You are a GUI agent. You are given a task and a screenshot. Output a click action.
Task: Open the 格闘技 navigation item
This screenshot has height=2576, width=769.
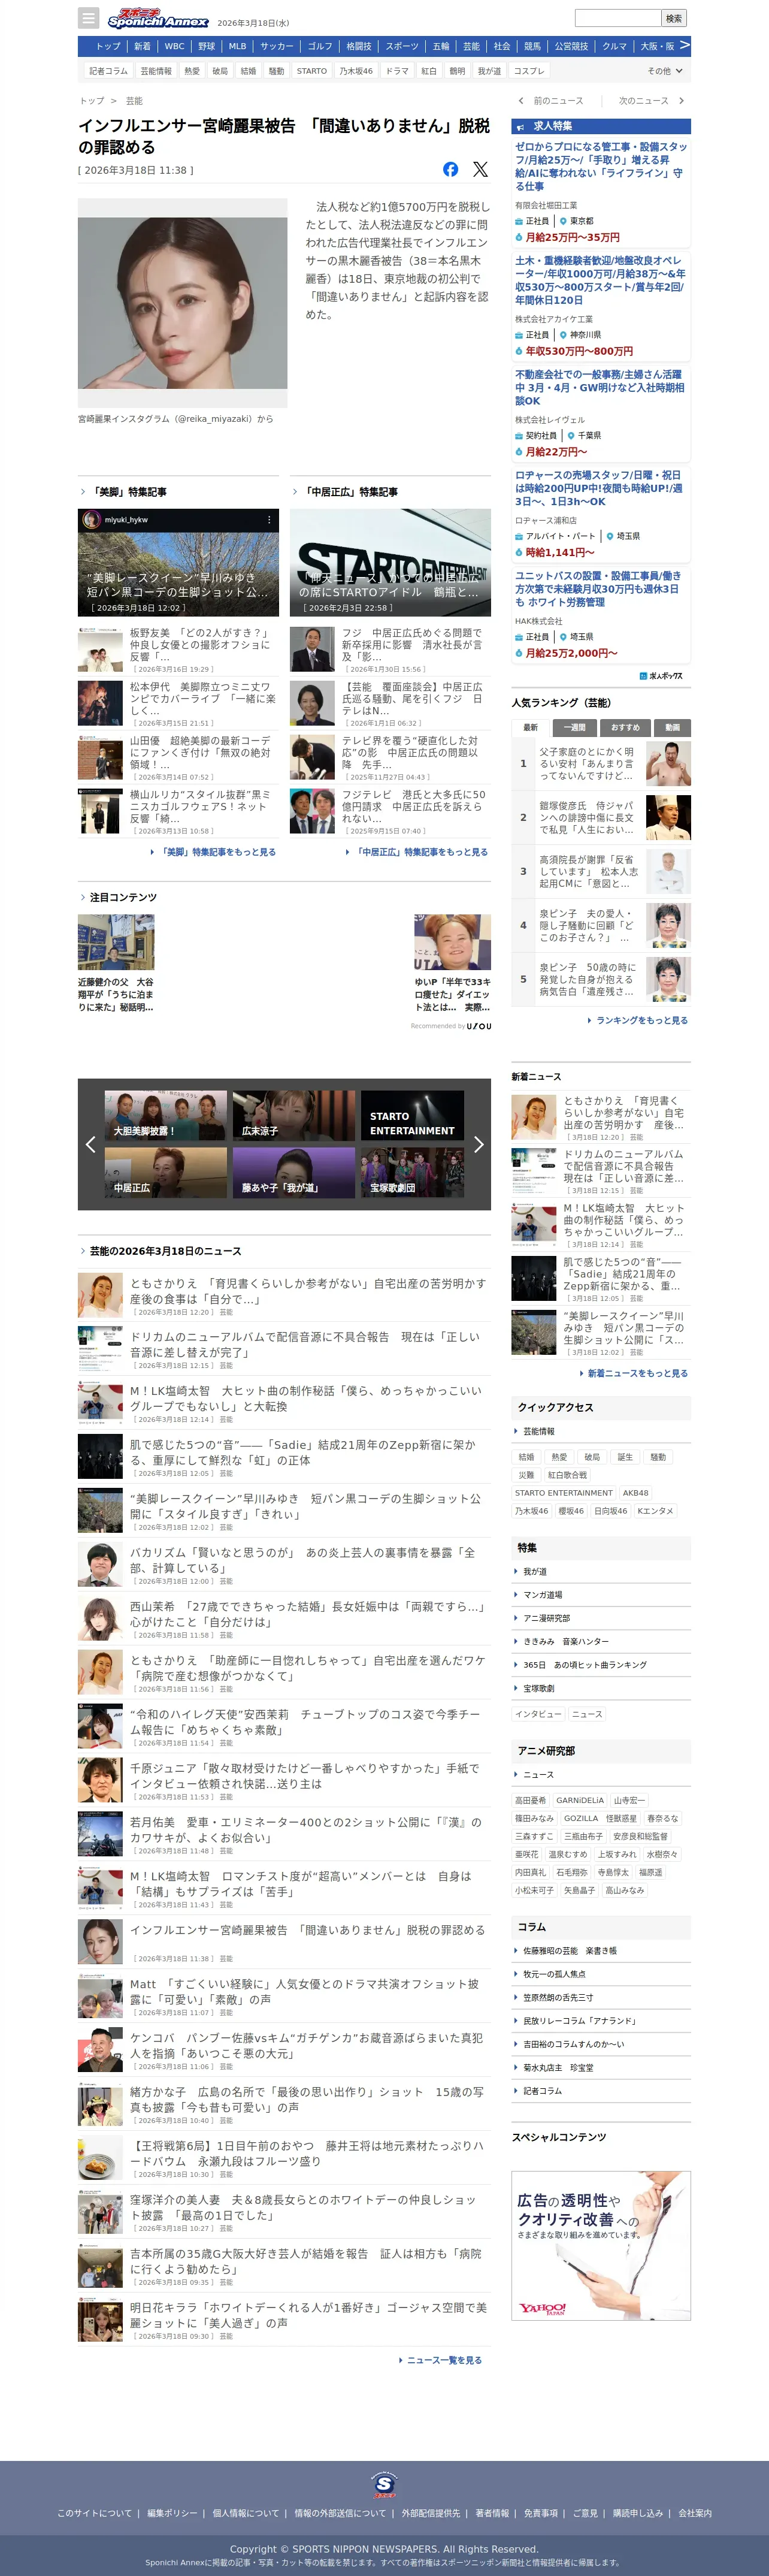358,46
